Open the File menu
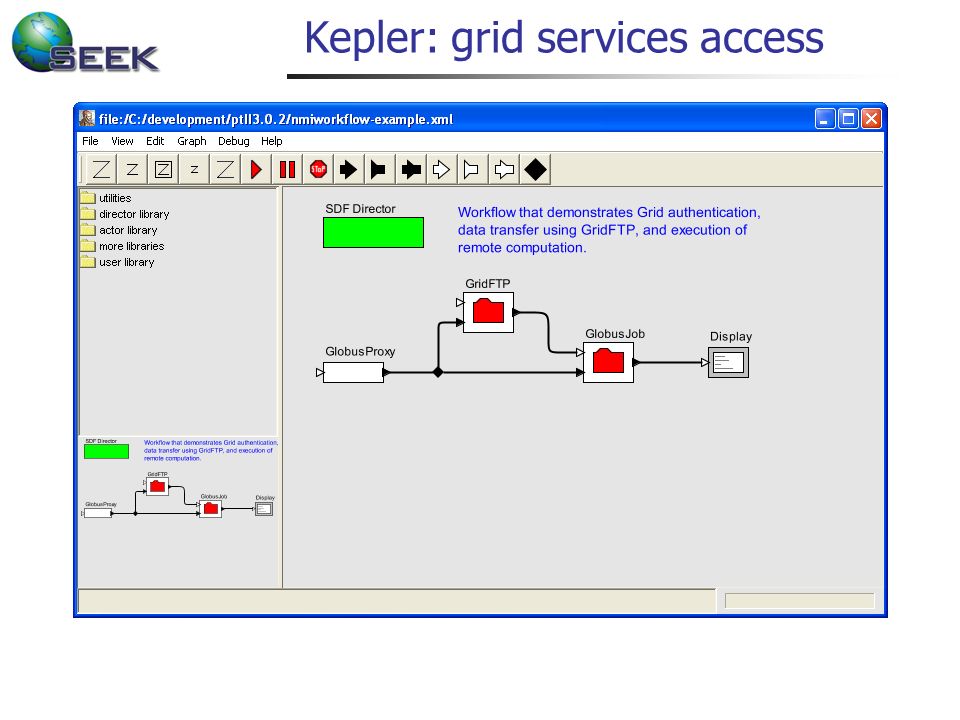This screenshot has height=720, width=960. point(90,141)
